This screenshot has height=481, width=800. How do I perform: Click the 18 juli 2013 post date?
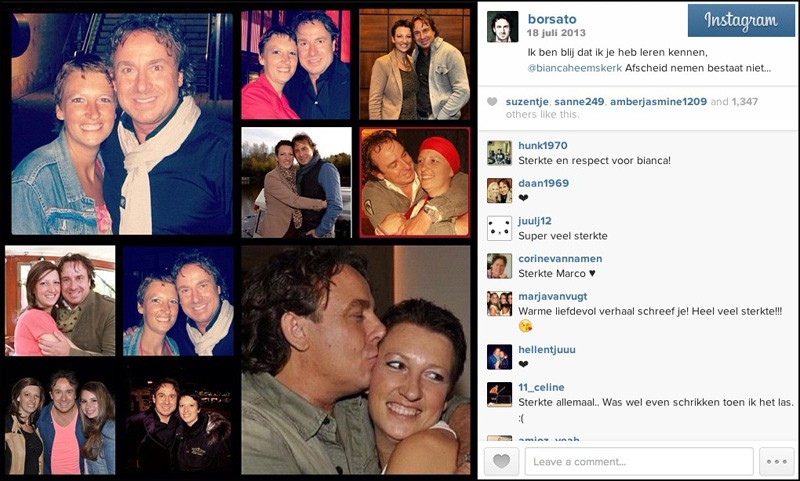[x=556, y=33]
